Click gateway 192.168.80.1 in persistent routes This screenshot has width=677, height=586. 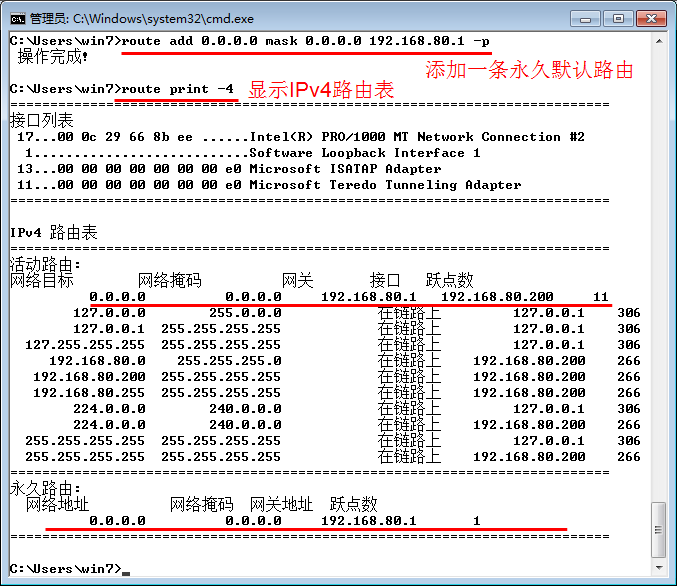point(369,521)
